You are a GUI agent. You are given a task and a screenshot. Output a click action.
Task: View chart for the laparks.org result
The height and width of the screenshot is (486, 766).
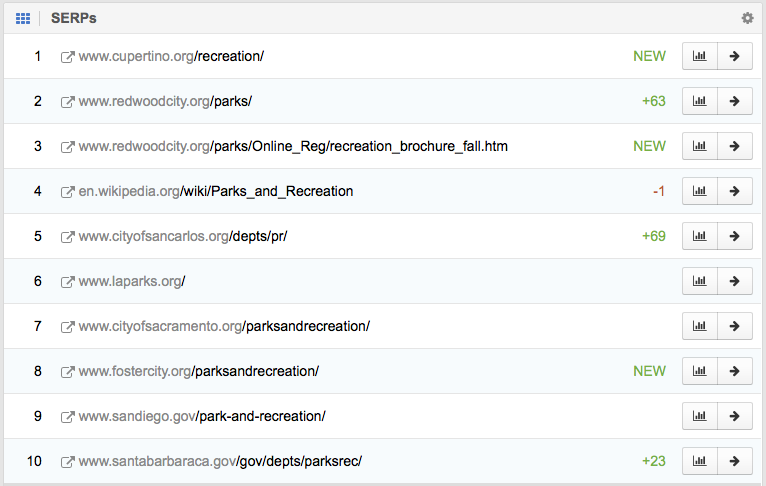point(699,281)
